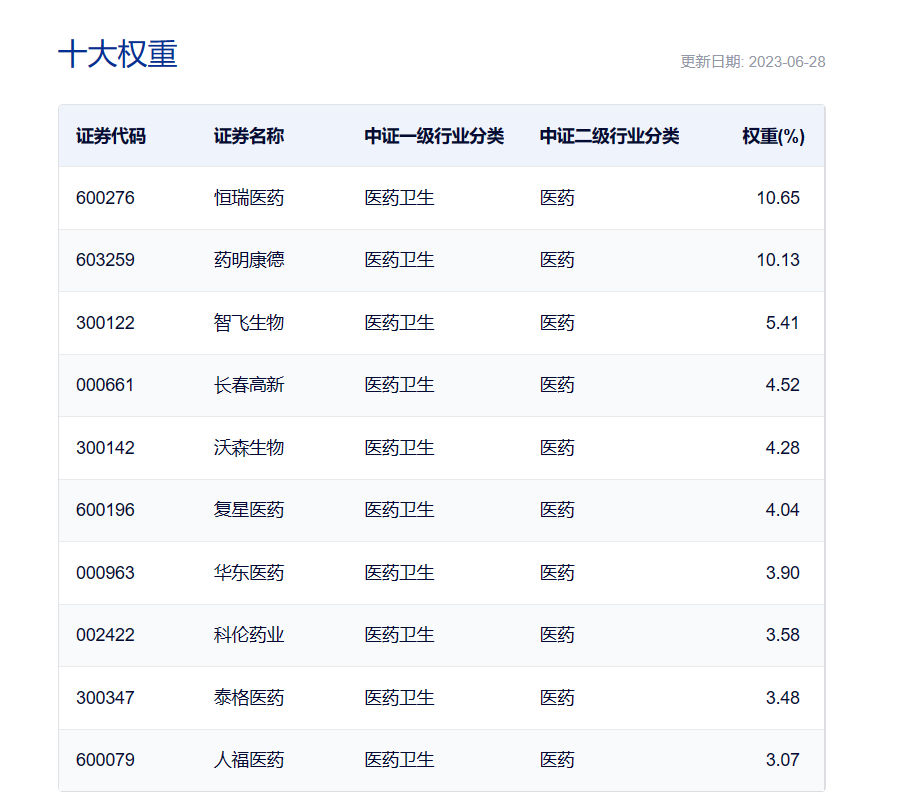Open the 恒瑞医药 security name
This screenshot has height=810, width=910.
point(249,198)
